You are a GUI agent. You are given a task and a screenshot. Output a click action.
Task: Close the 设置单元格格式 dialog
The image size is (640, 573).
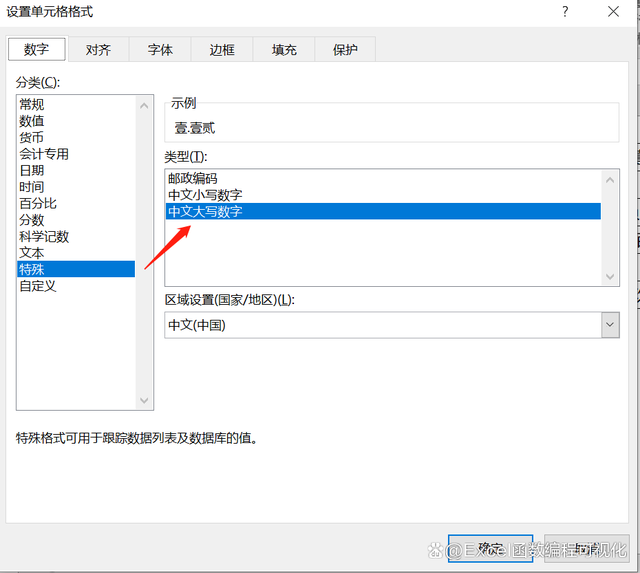coord(613,12)
